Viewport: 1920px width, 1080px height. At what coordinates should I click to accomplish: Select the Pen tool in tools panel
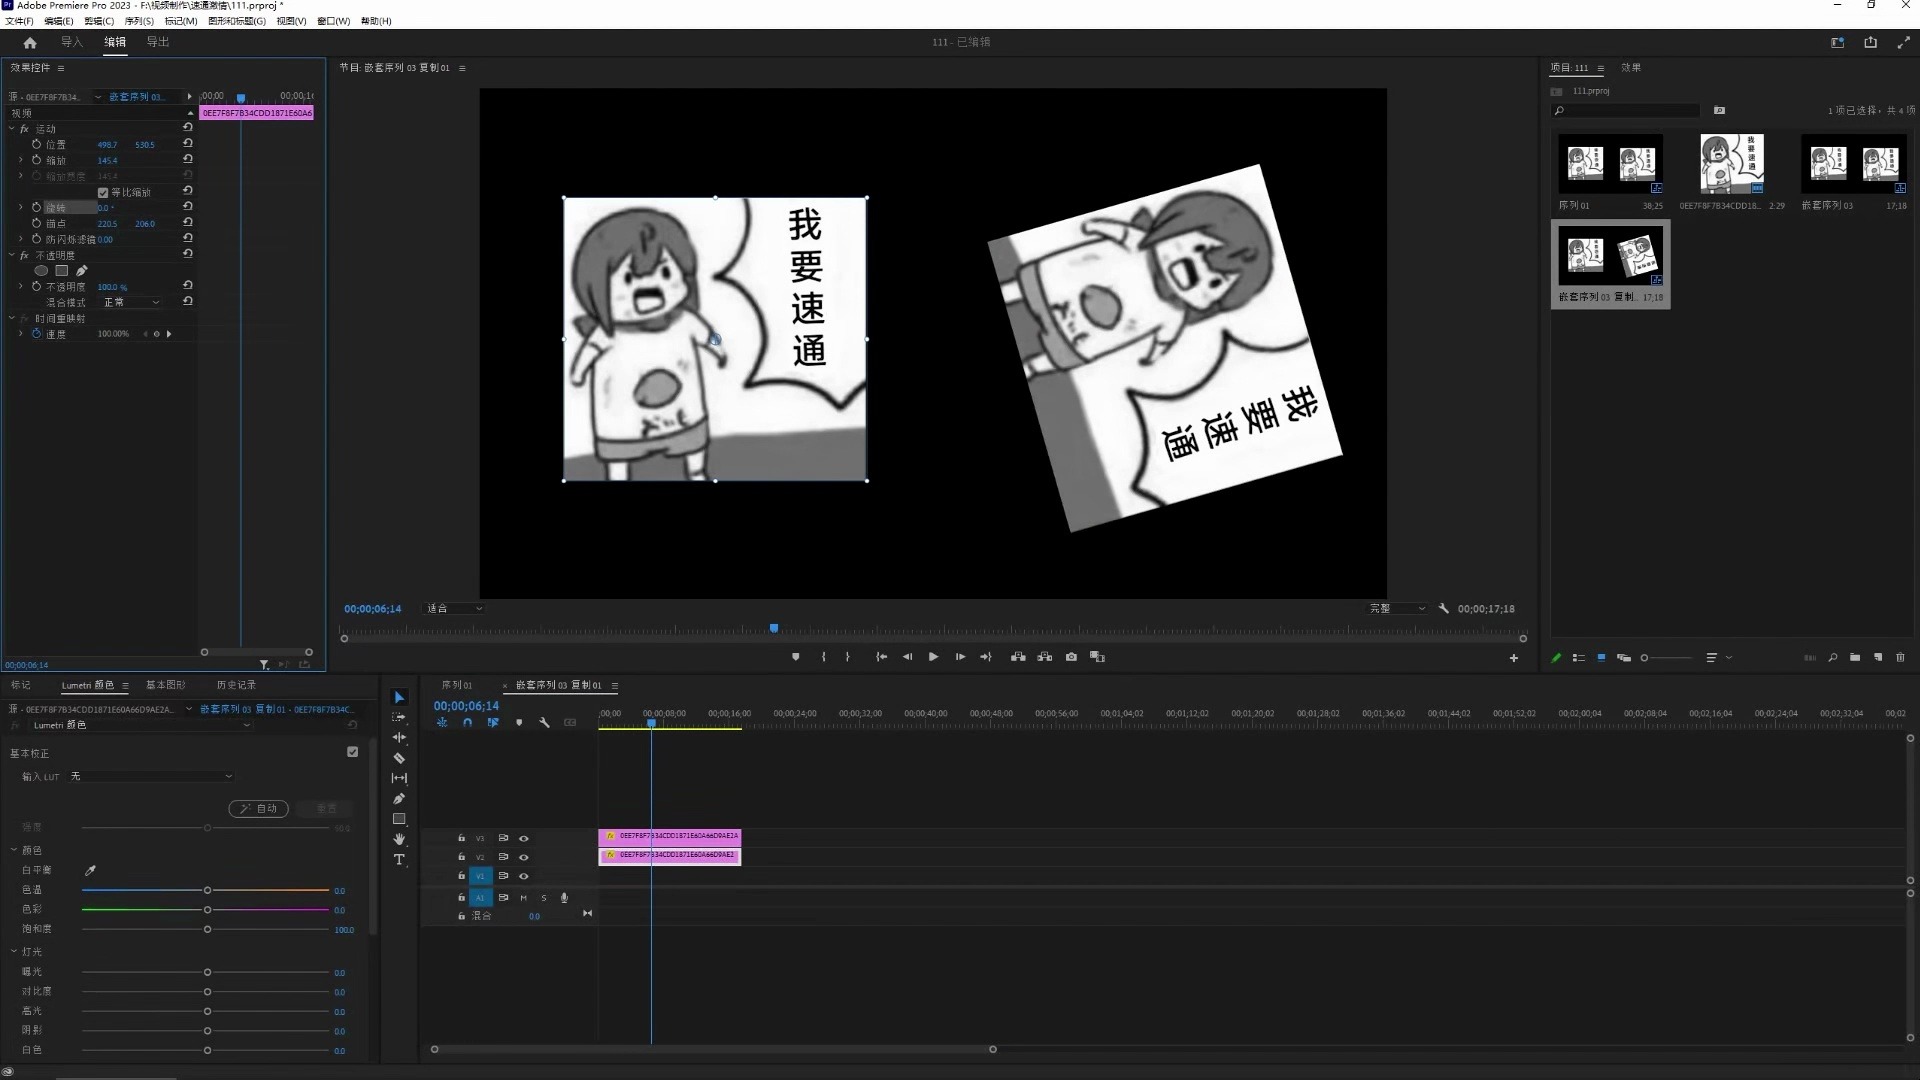399,799
